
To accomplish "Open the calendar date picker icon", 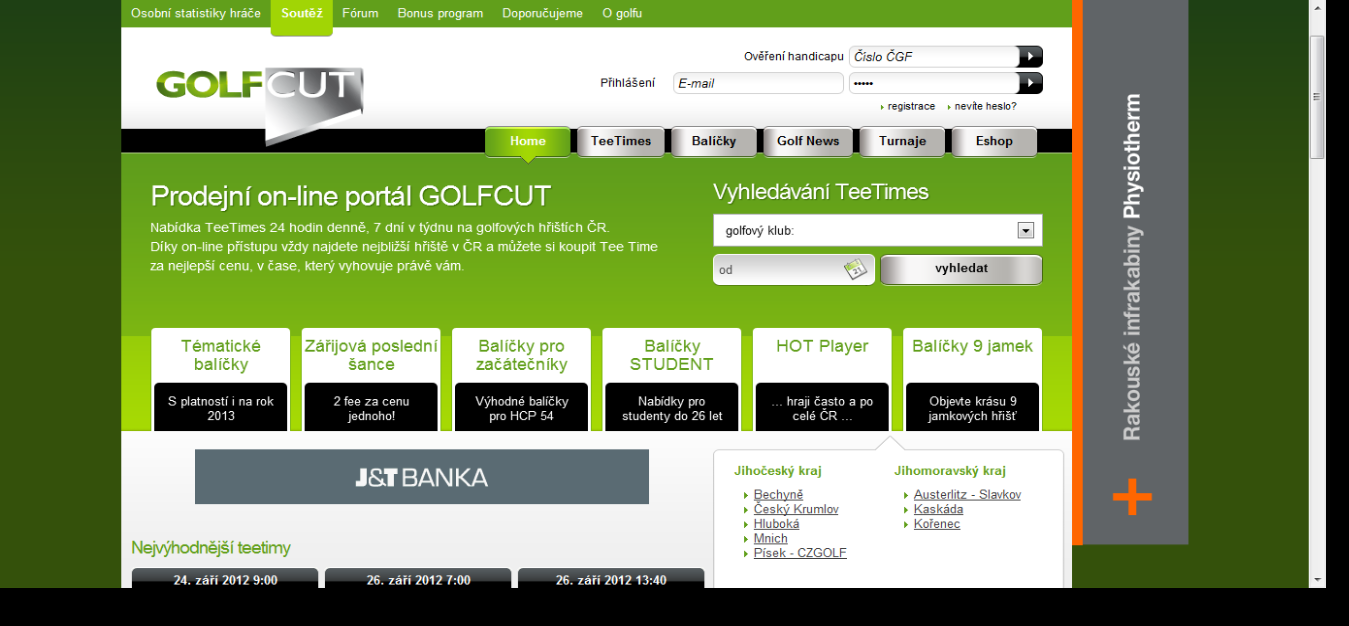I will pos(855,269).
